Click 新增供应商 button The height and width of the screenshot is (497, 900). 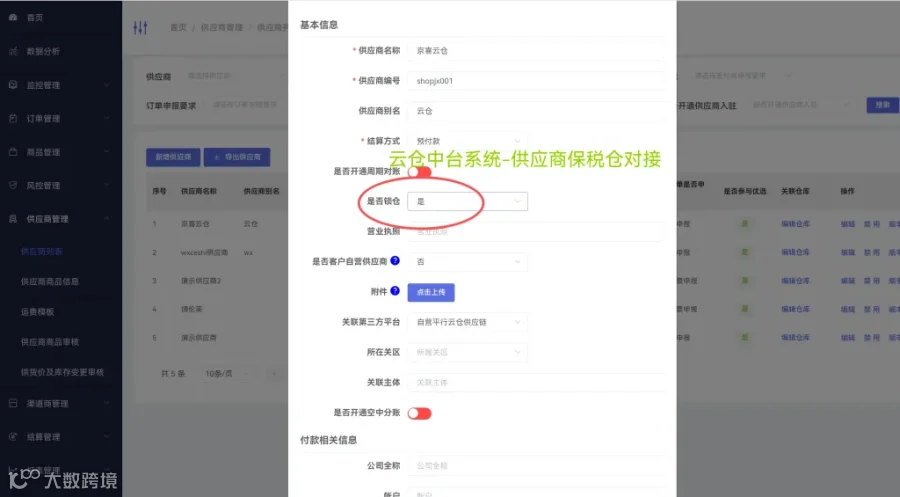point(173,157)
